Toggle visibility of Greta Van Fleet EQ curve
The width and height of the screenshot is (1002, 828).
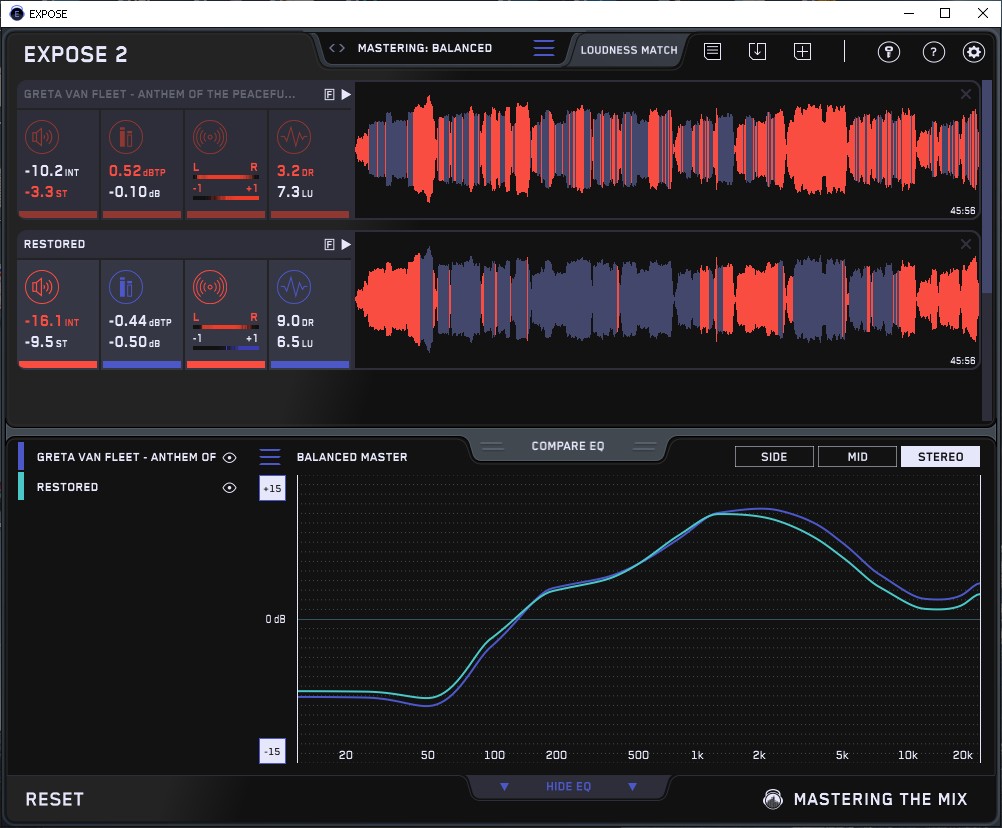(x=229, y=457)
